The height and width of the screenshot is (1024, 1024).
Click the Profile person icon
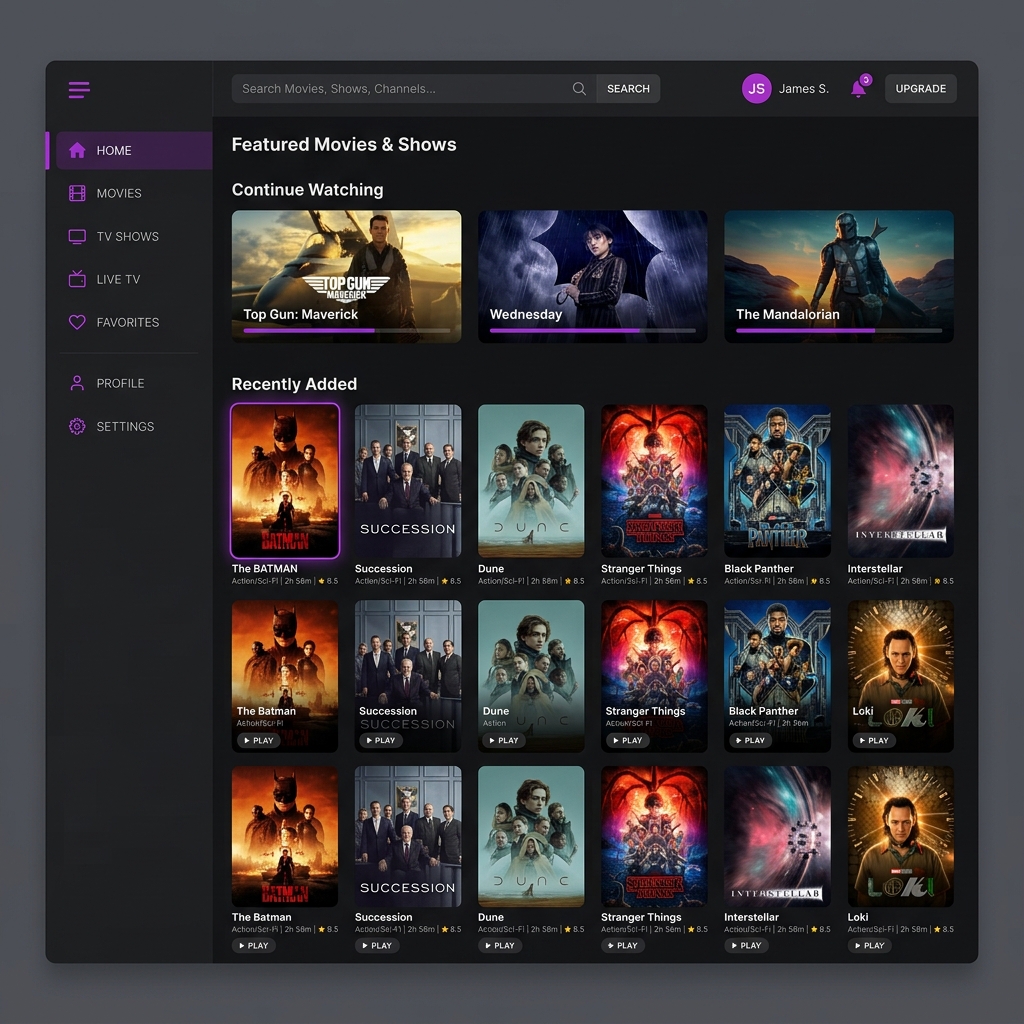77,383
